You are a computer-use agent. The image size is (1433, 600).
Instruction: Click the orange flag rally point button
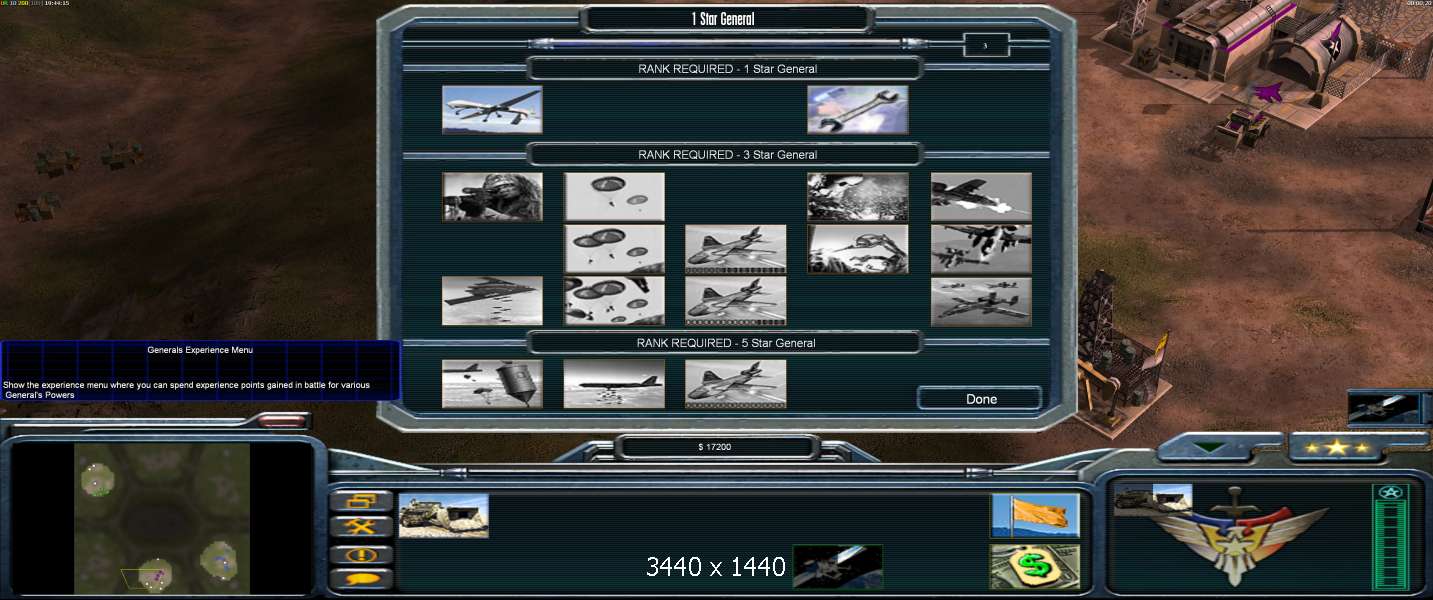click(1035, 516)
